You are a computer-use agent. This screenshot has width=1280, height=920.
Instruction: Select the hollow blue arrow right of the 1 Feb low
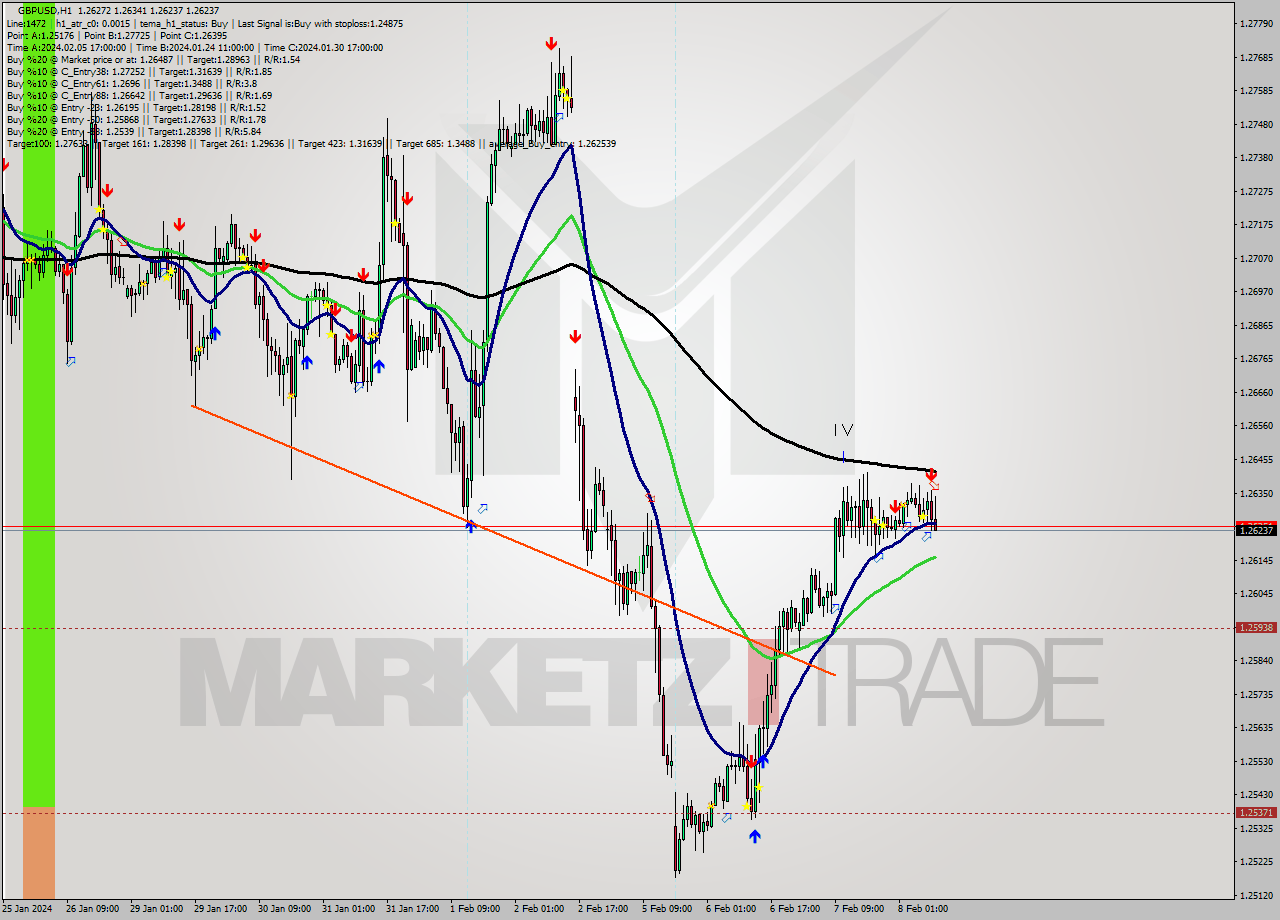pyautogui.click(x=483, y=509)
